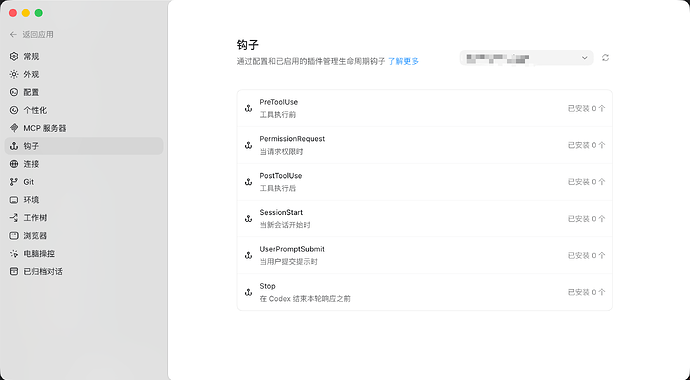690x380 pixels.
Task: Click the 浏览器 icon in sidebar
Action: (x=14, y=236)
